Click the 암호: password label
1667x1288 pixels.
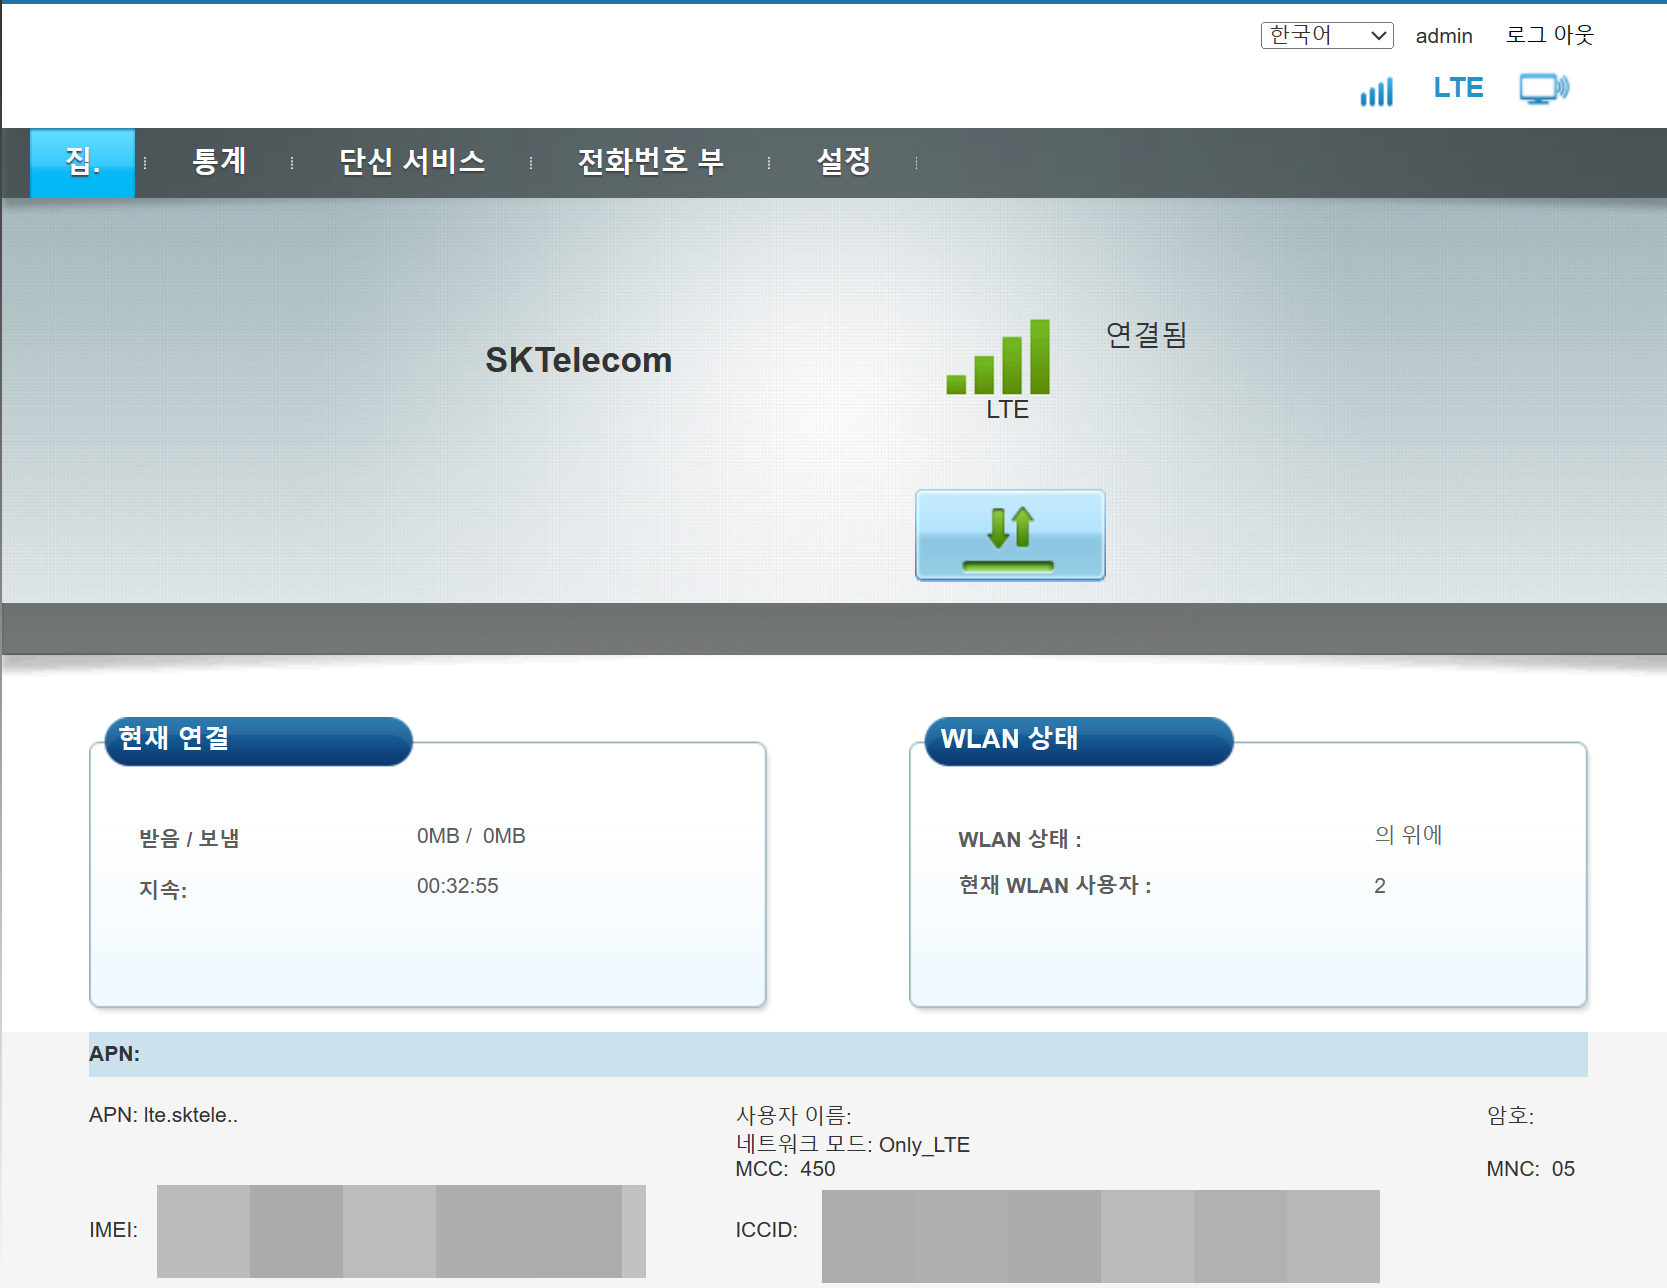click(1510, 1115)
